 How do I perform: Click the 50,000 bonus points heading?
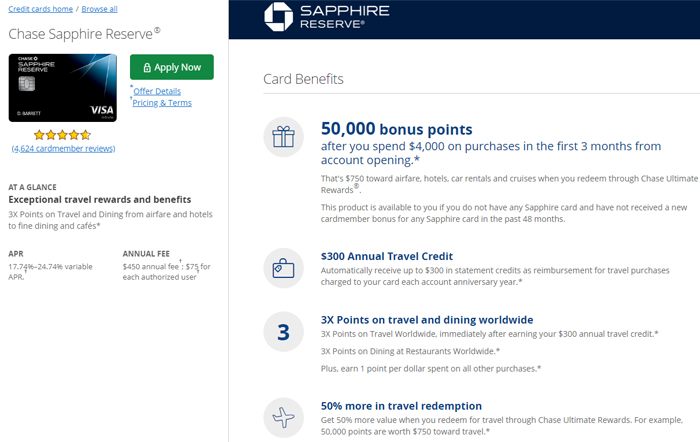(x=396, y=129)
